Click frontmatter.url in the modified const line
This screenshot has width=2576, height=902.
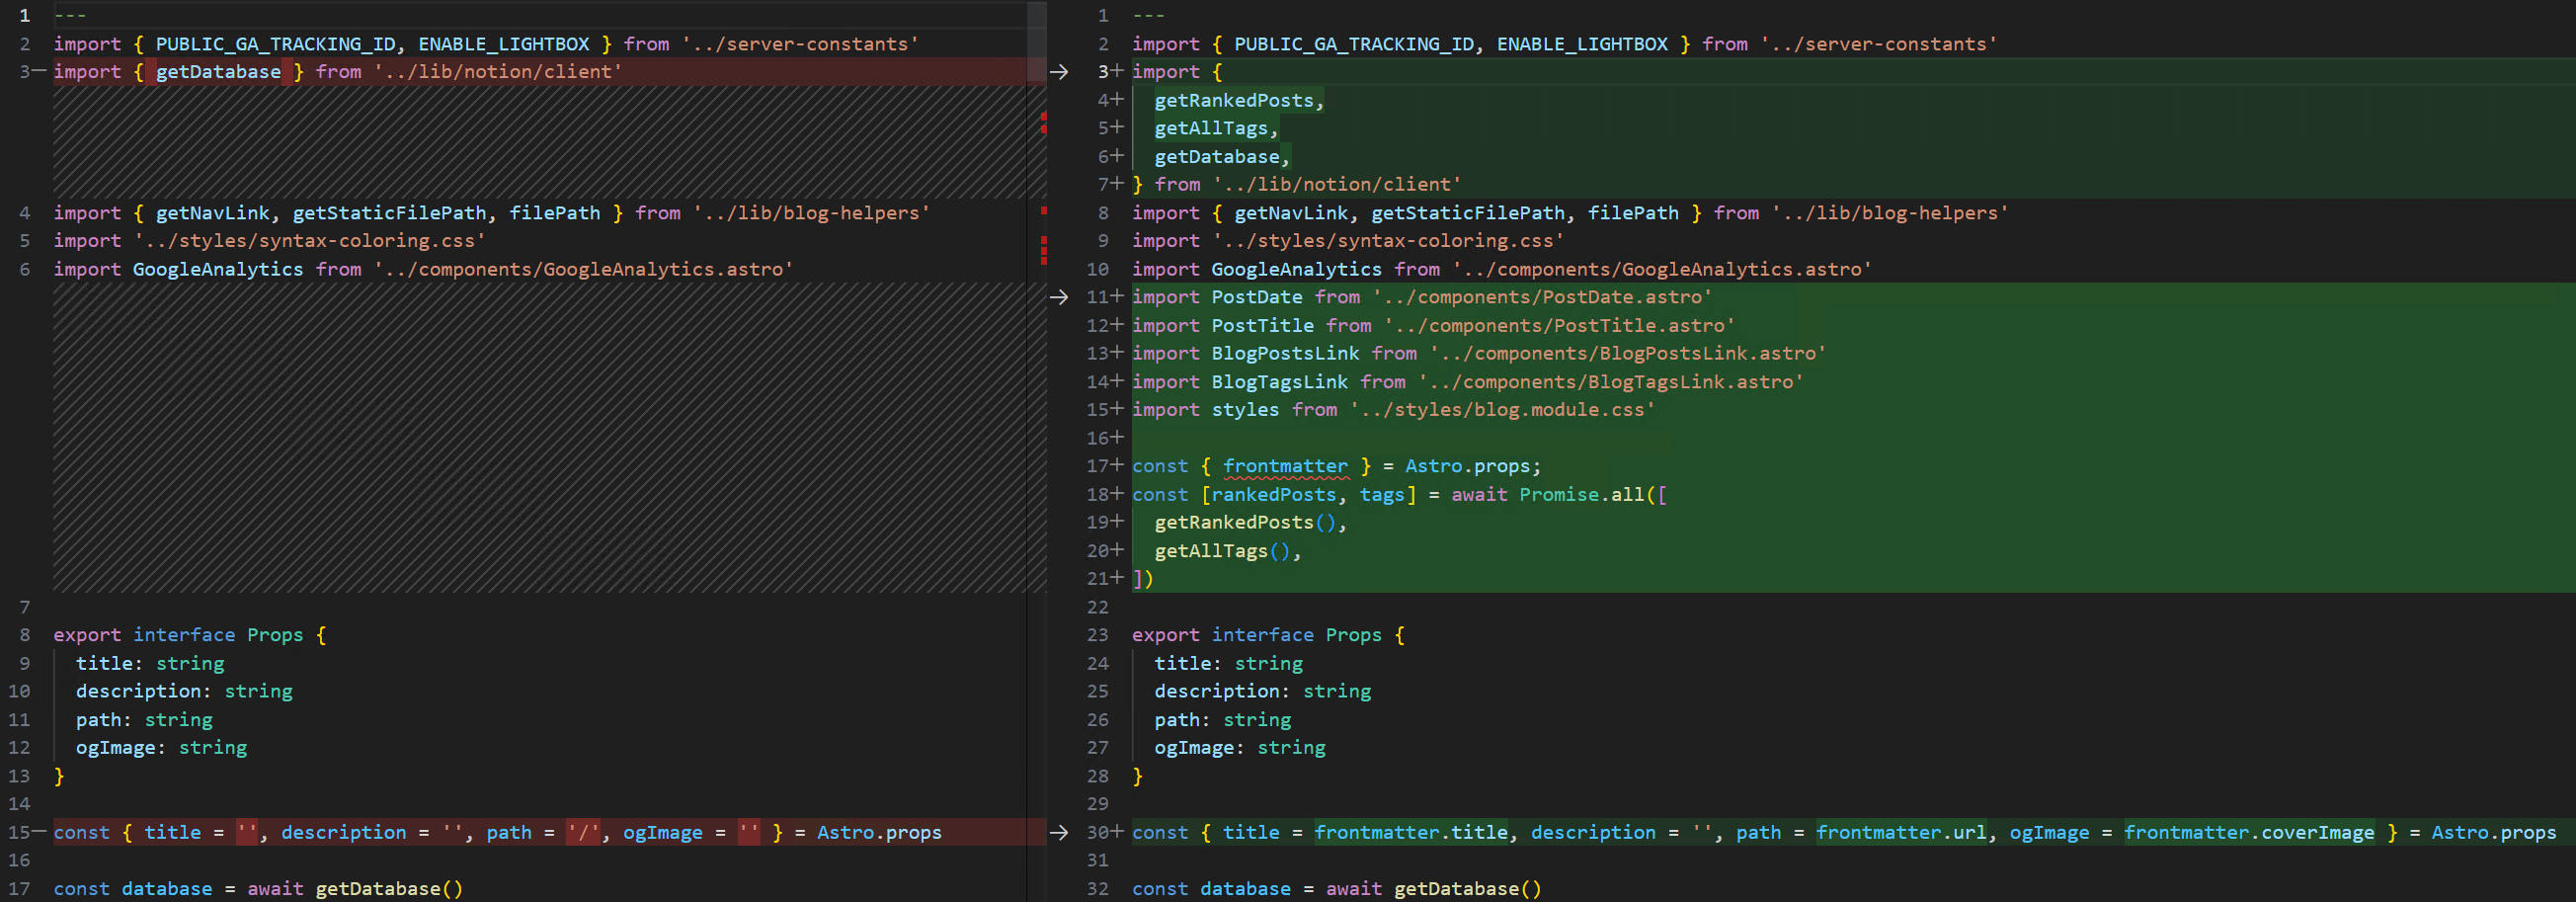coord(1900,832)
